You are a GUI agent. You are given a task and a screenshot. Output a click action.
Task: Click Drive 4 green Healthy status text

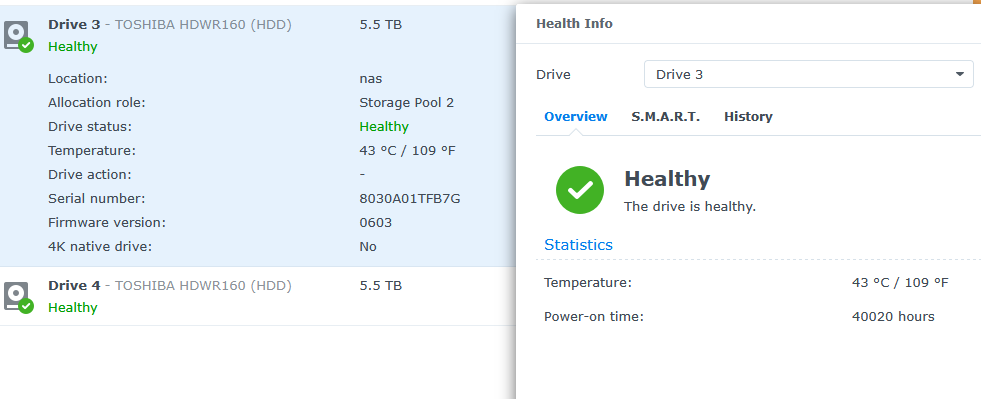click(x=73, y=308)
